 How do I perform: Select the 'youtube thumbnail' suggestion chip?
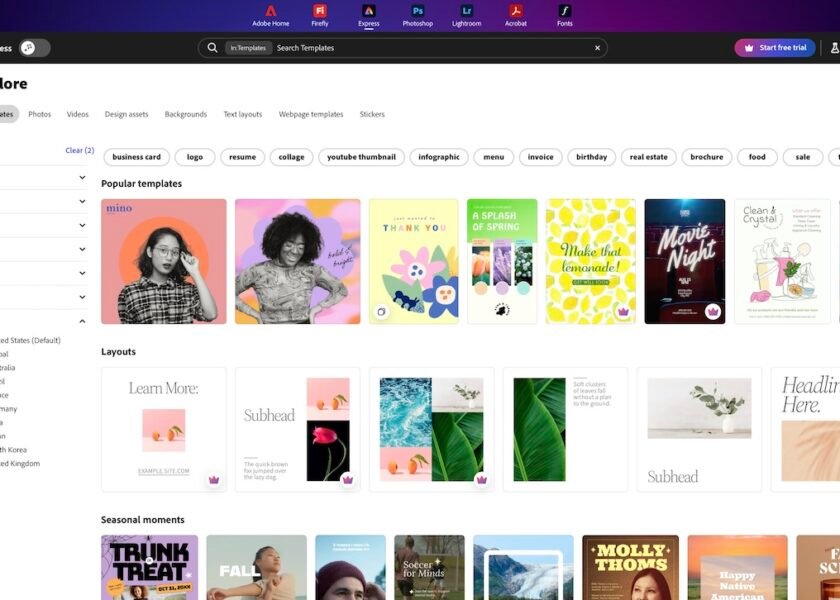pyautogui.click(x=361, y=157)
